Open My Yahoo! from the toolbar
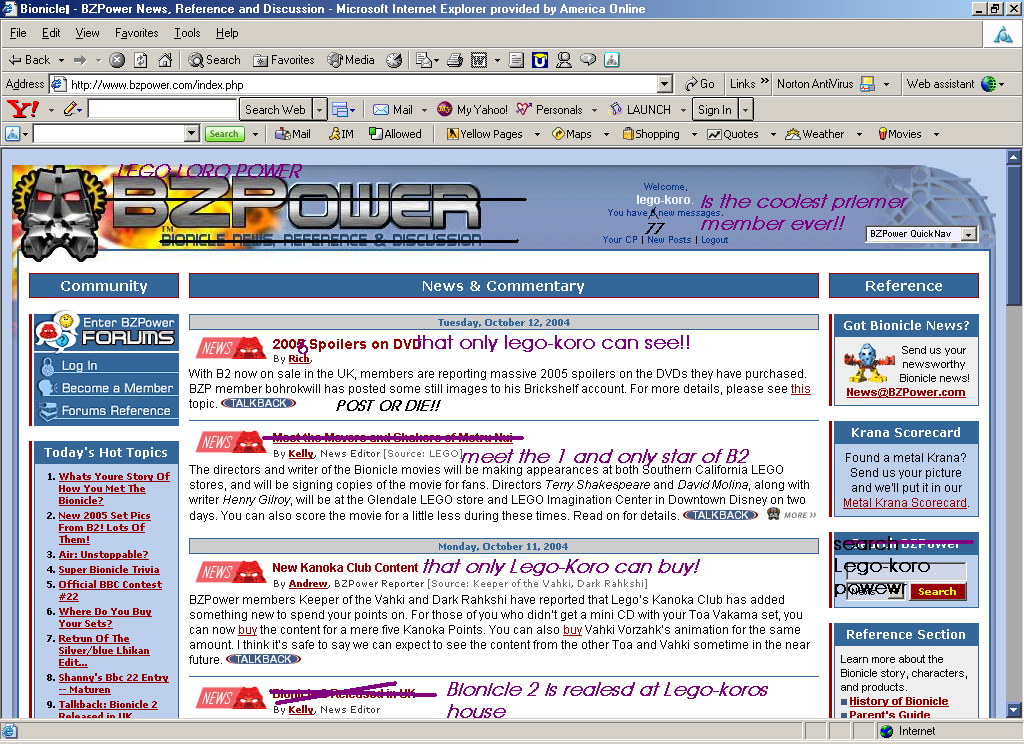1024x744 pixels. pos(472,110)
